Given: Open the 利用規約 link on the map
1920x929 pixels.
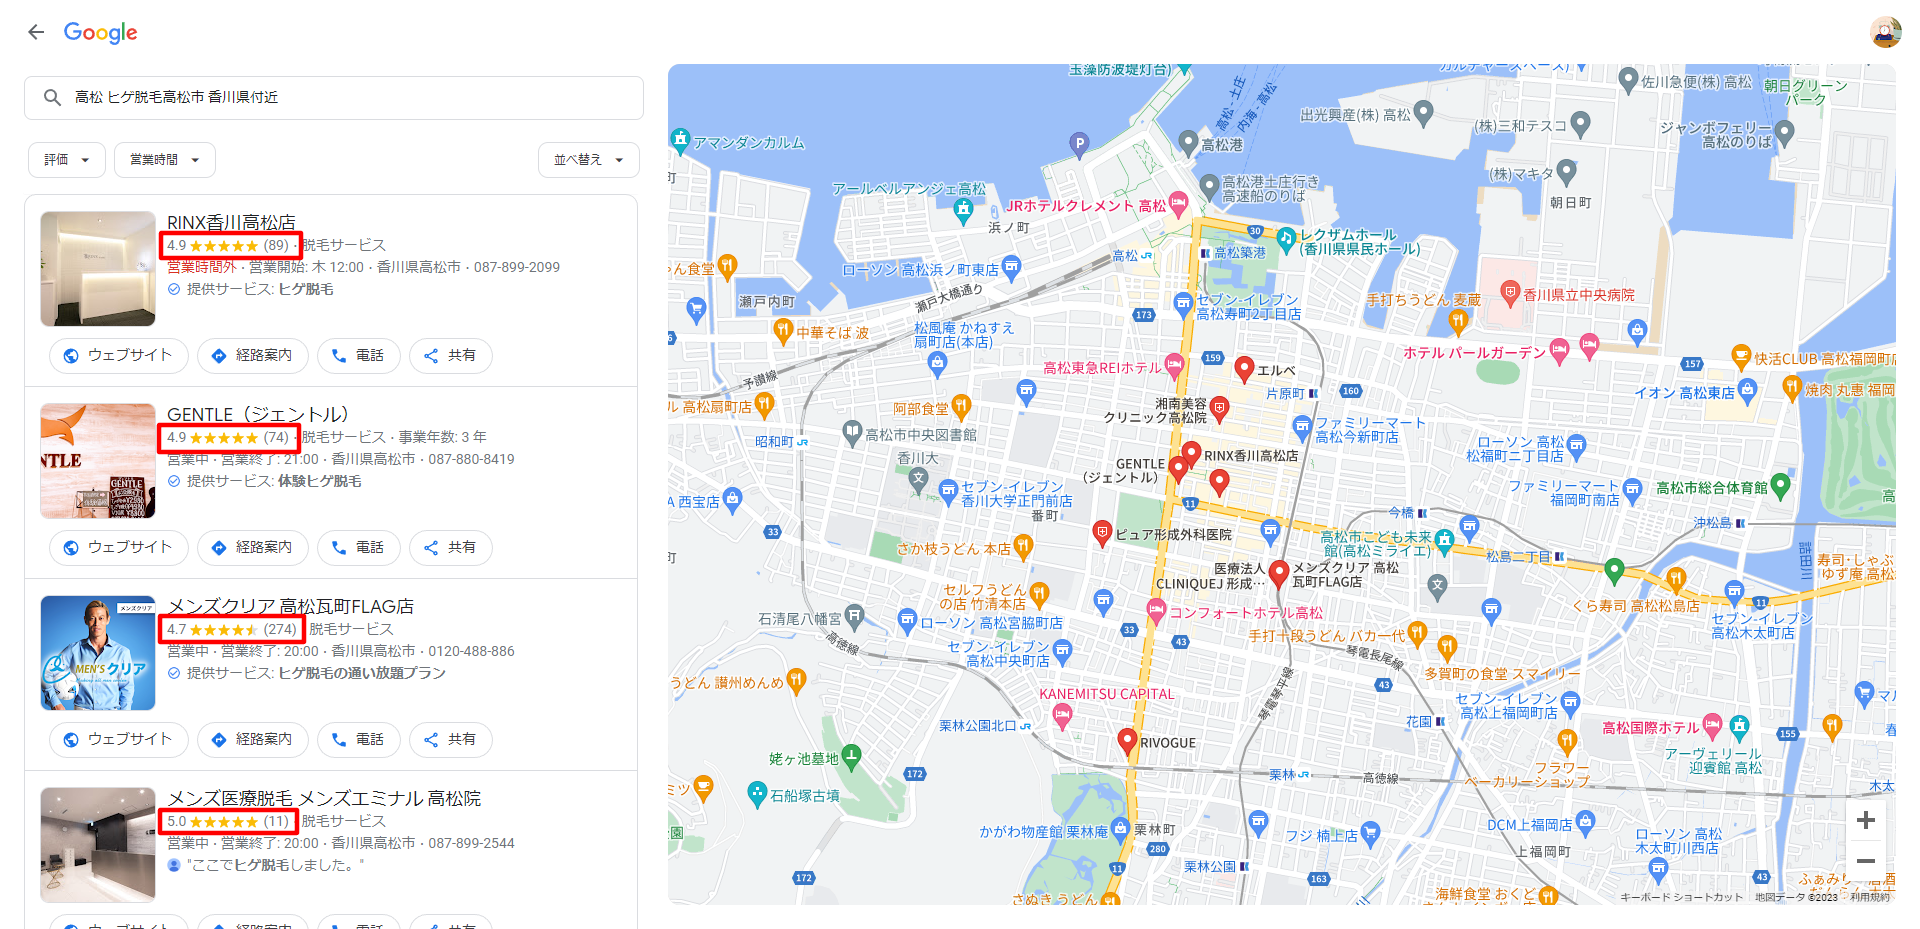Looking at the screenshot, I should [1869, 897].
